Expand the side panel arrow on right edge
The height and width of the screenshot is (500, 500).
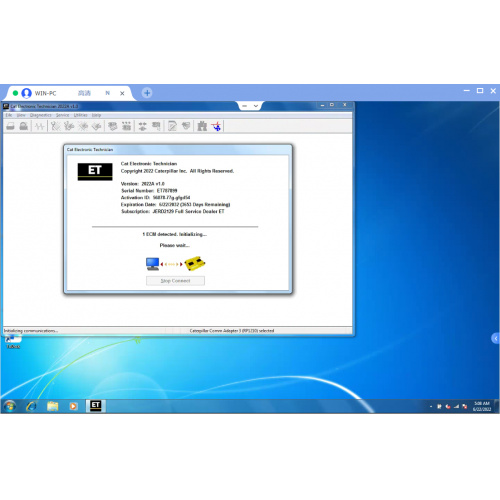coord(496,338)
